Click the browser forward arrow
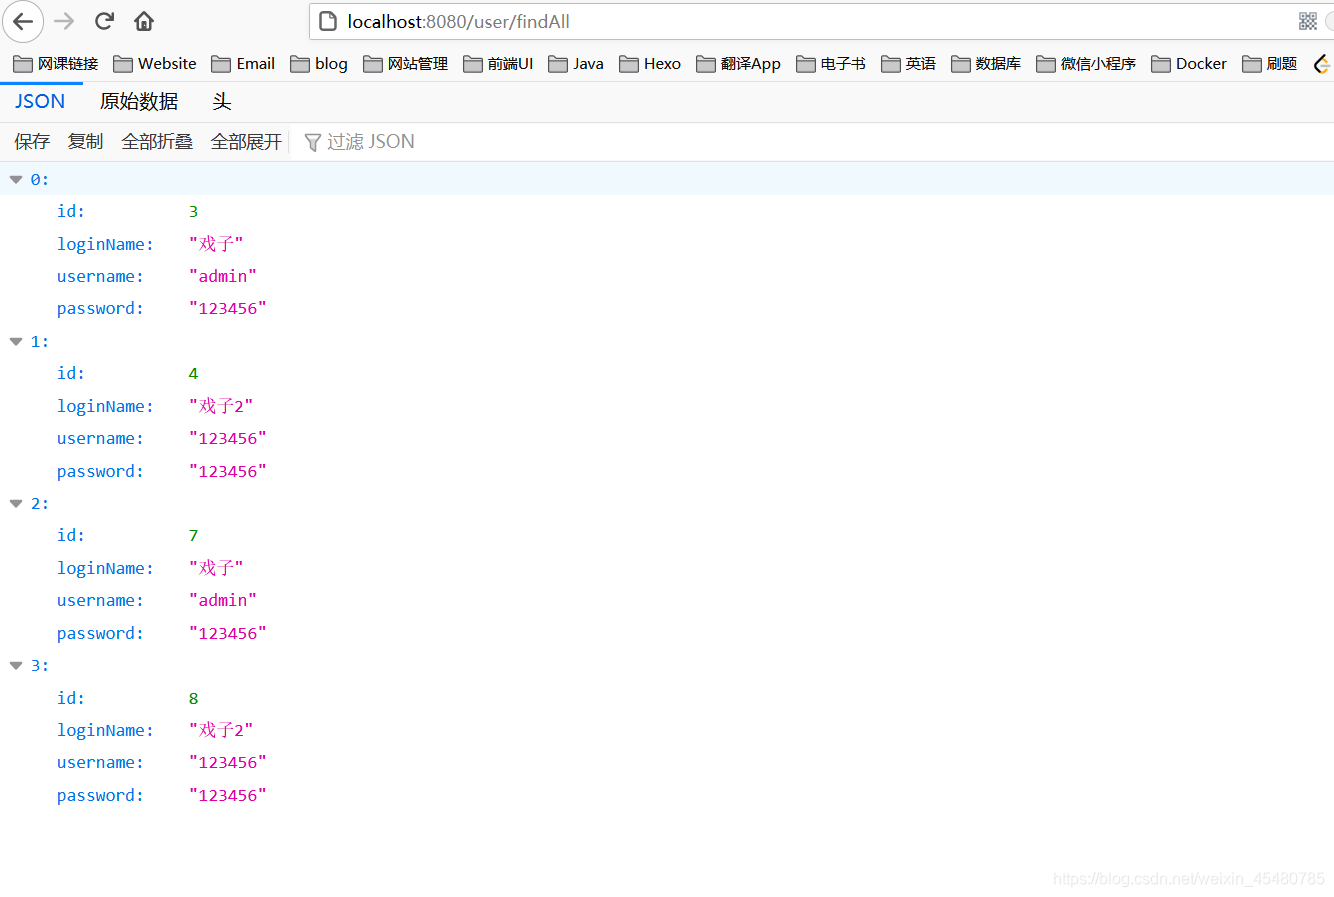 [x=64, y=21]
